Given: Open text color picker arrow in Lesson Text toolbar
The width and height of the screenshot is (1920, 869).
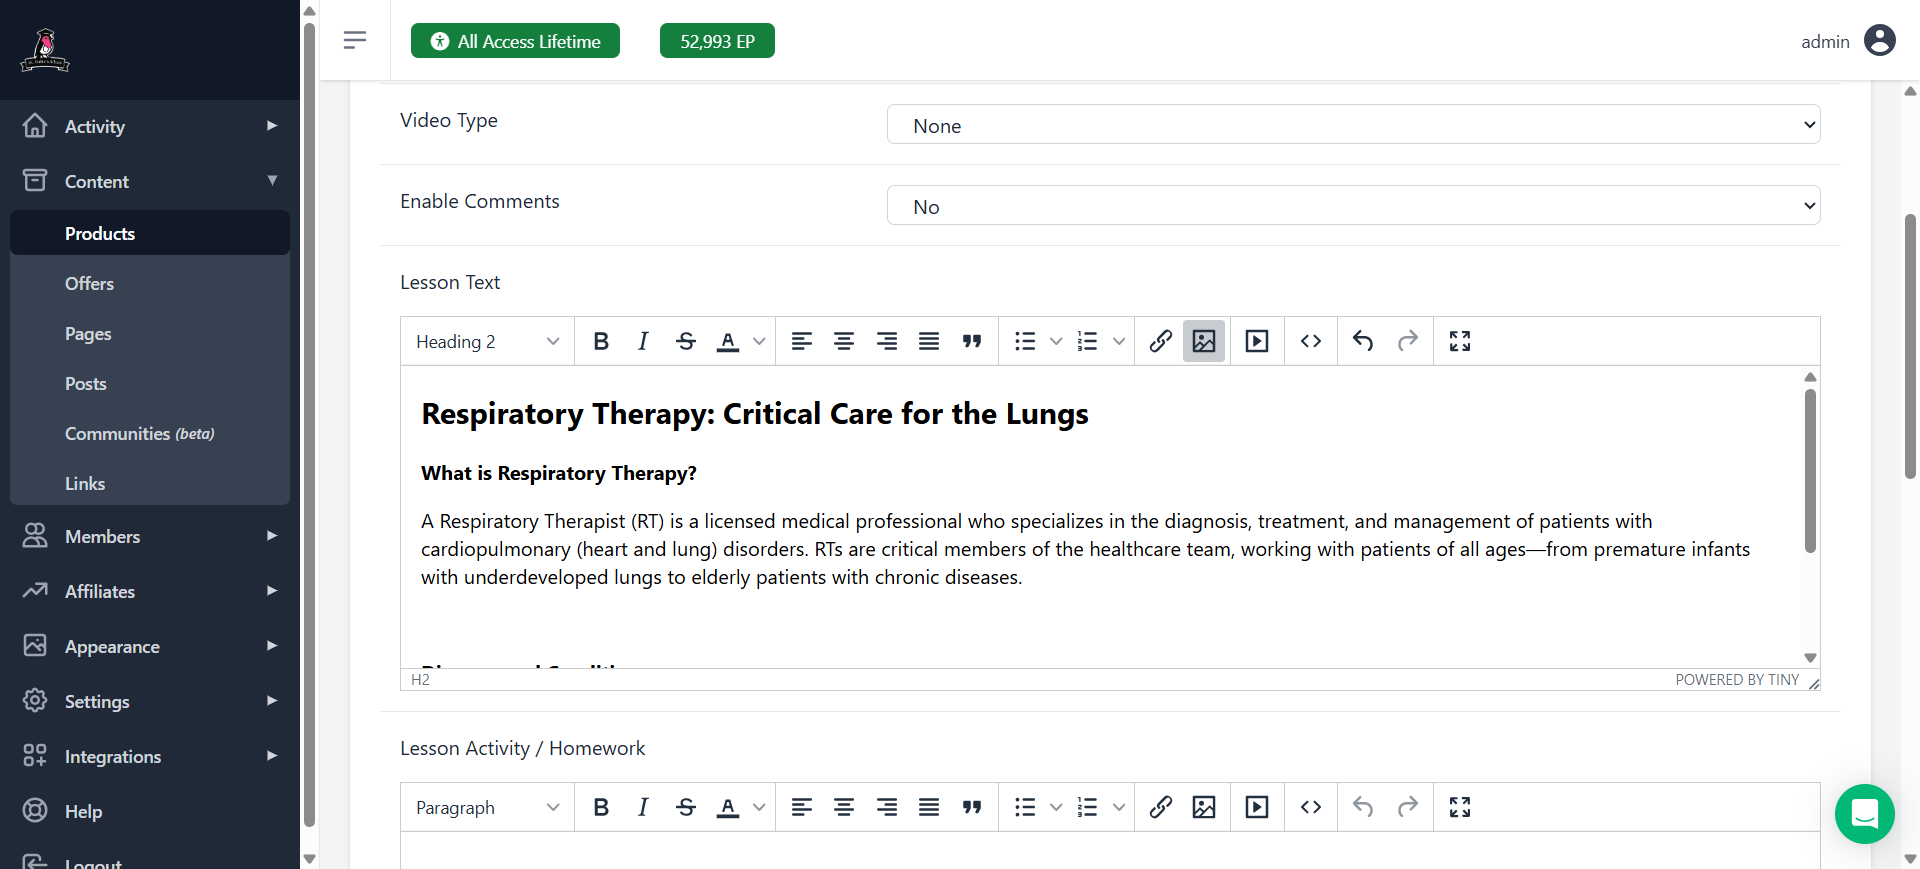Looking at the screenshot, I should pyautogui.click(x=759, y=341).
